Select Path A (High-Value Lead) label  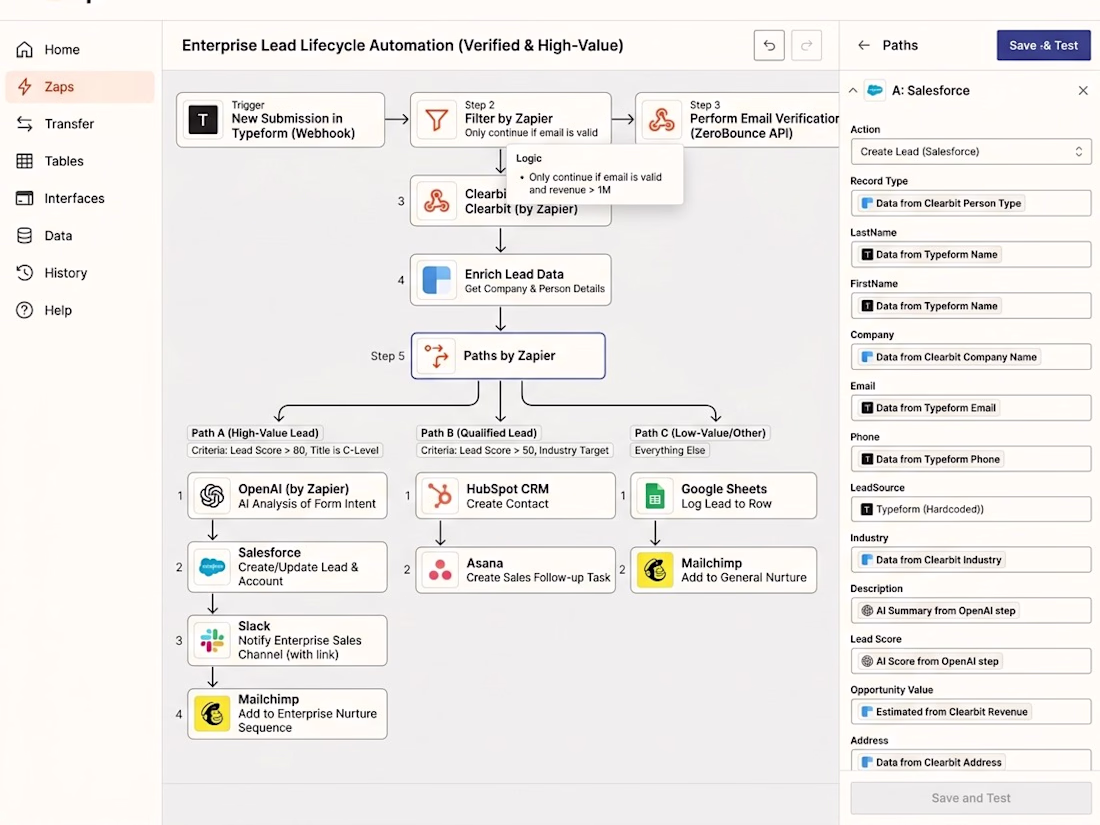[x=255, y=434]
